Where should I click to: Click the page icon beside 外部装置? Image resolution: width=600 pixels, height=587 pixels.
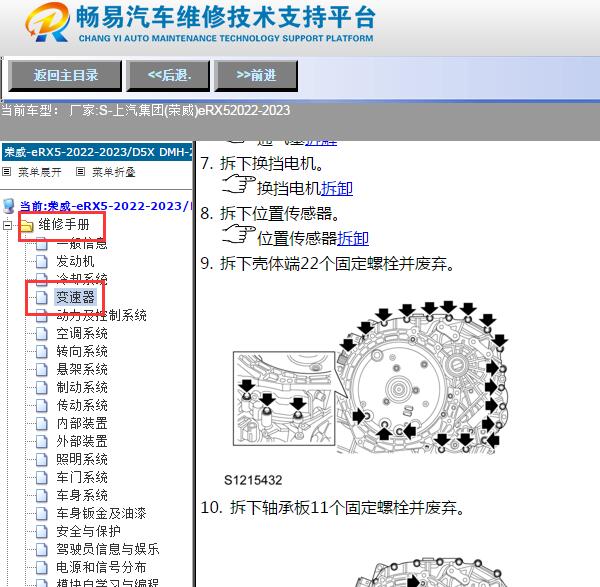click(x=42, y=442)
